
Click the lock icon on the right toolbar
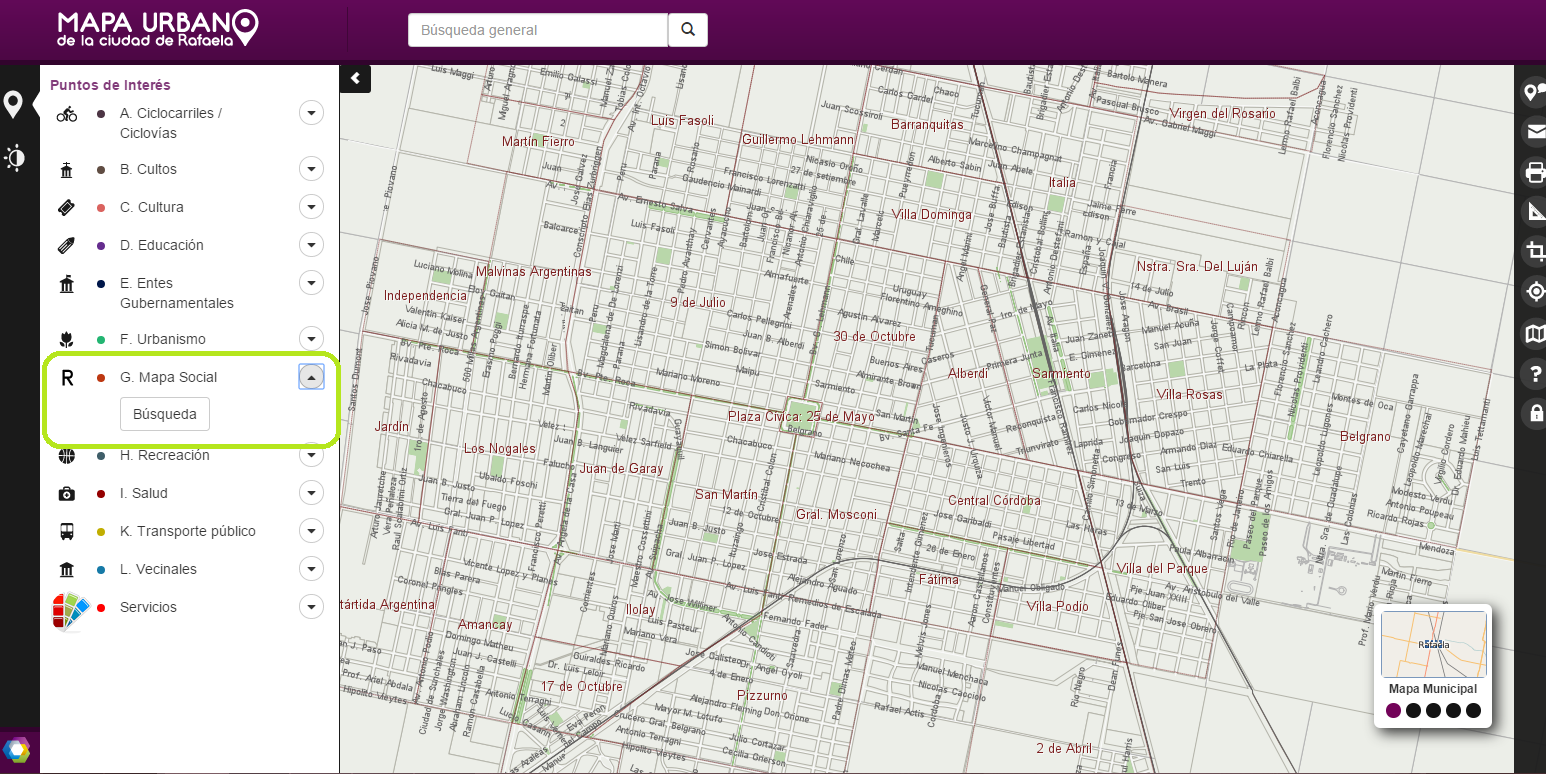[x=1535, y=412]
